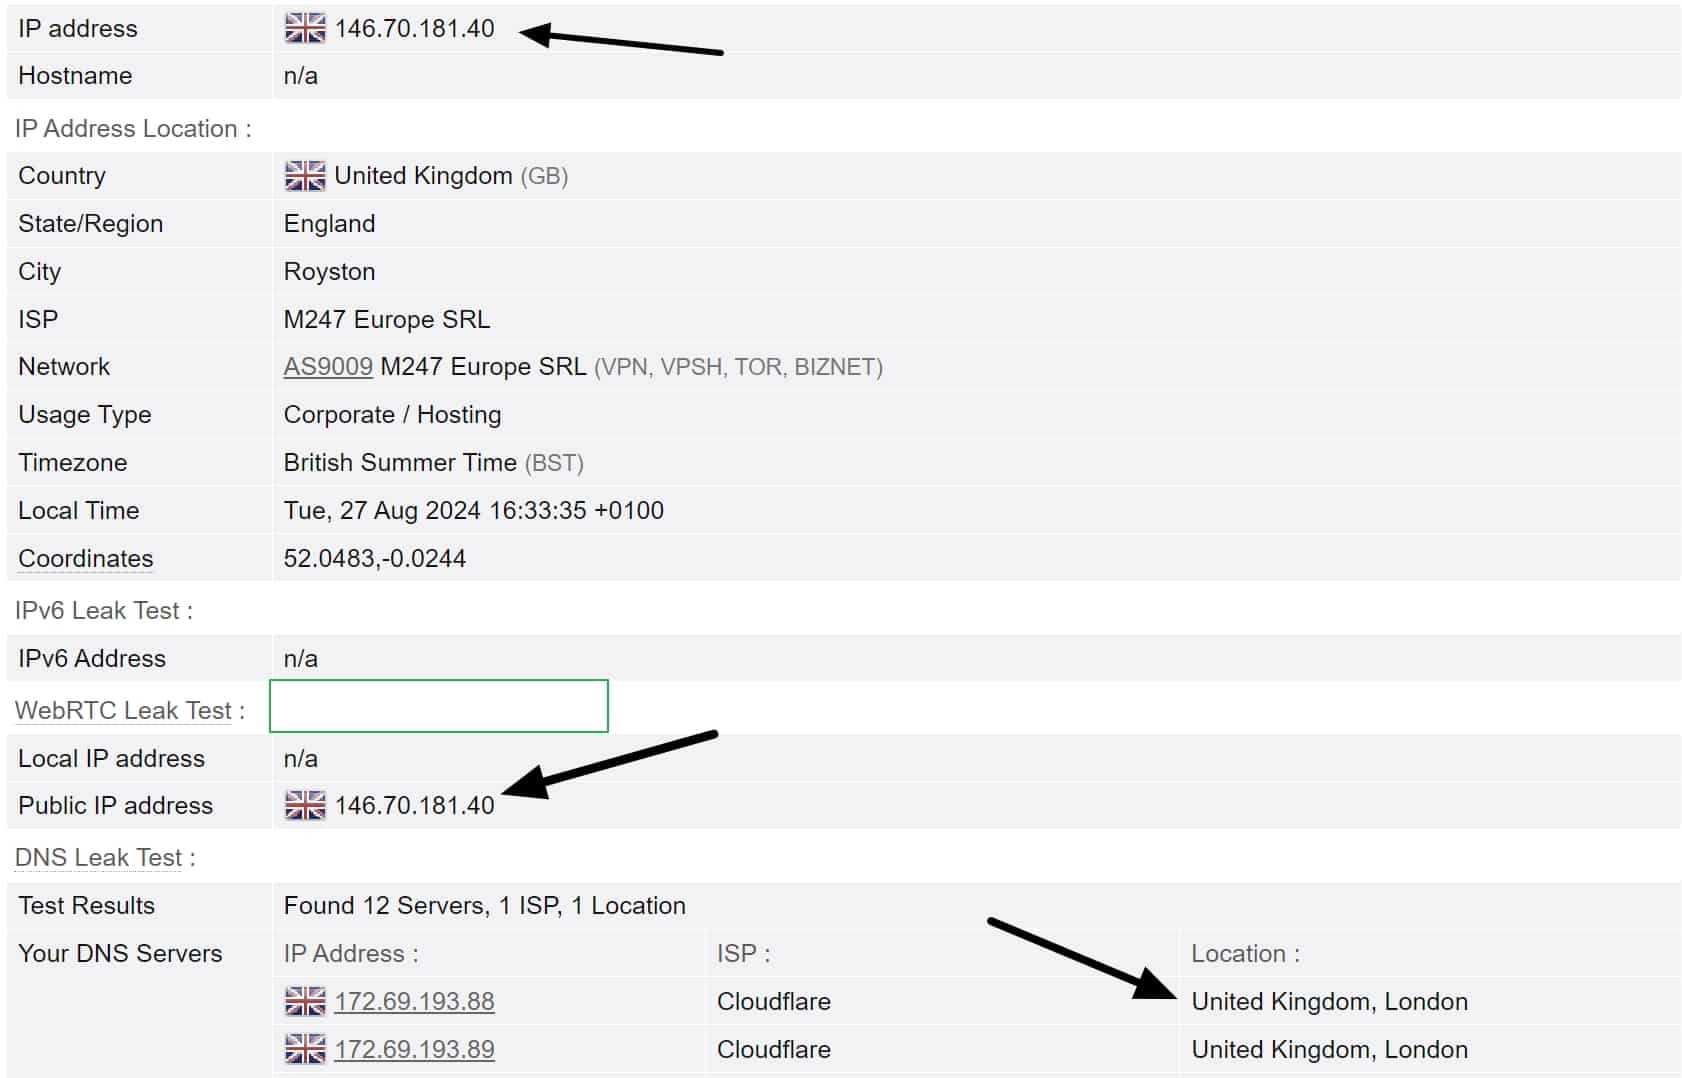Open the AS9009 network link

(328, 367)
